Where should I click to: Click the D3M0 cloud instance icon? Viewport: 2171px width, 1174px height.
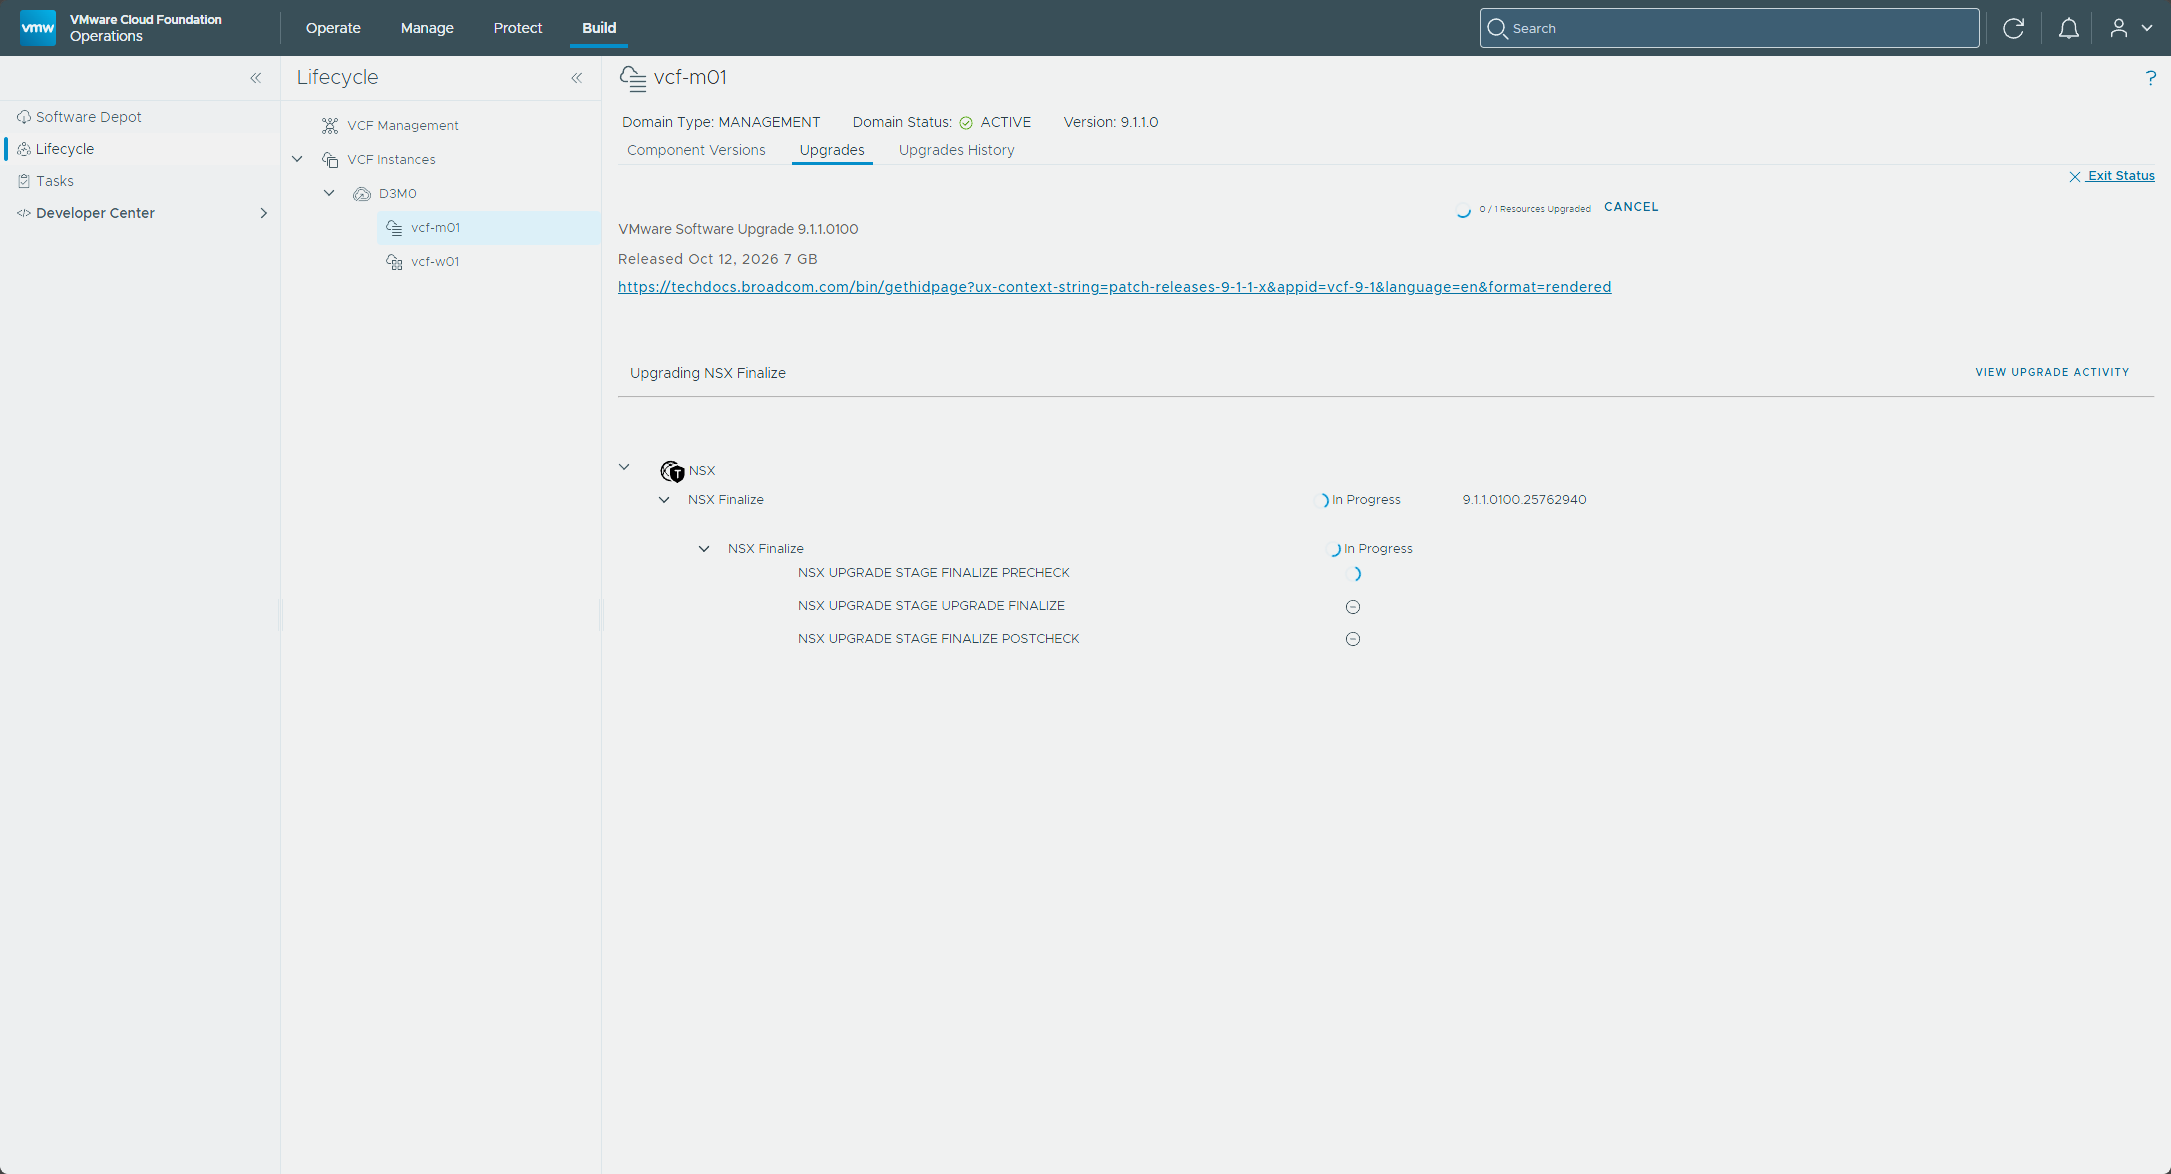(362, 194)
